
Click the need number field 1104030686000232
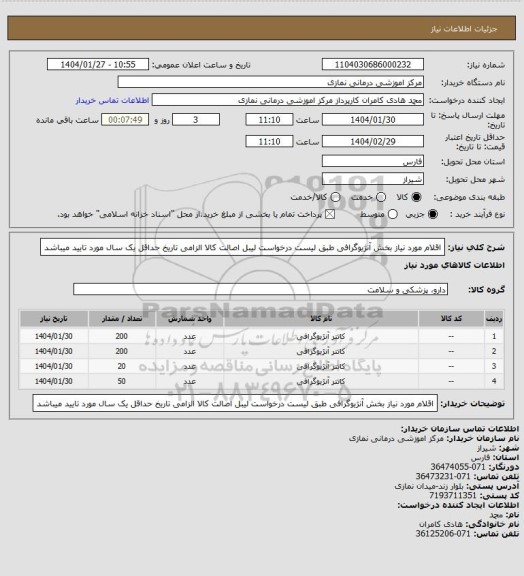[x=373, y=64]
